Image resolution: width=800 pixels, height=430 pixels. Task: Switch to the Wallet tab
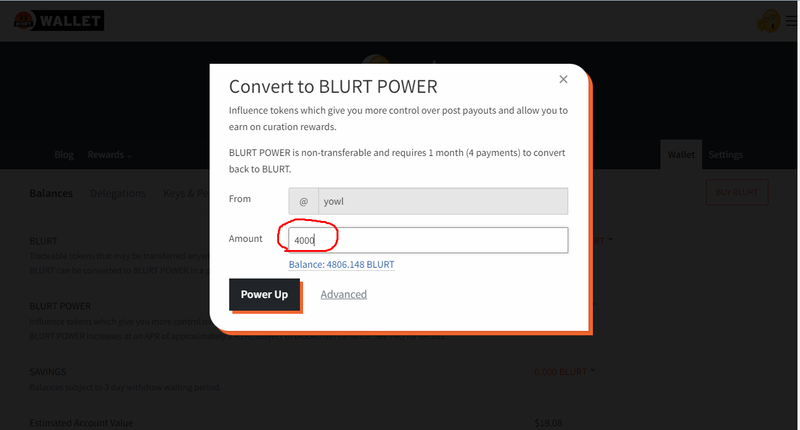click(x=680, y=155)
